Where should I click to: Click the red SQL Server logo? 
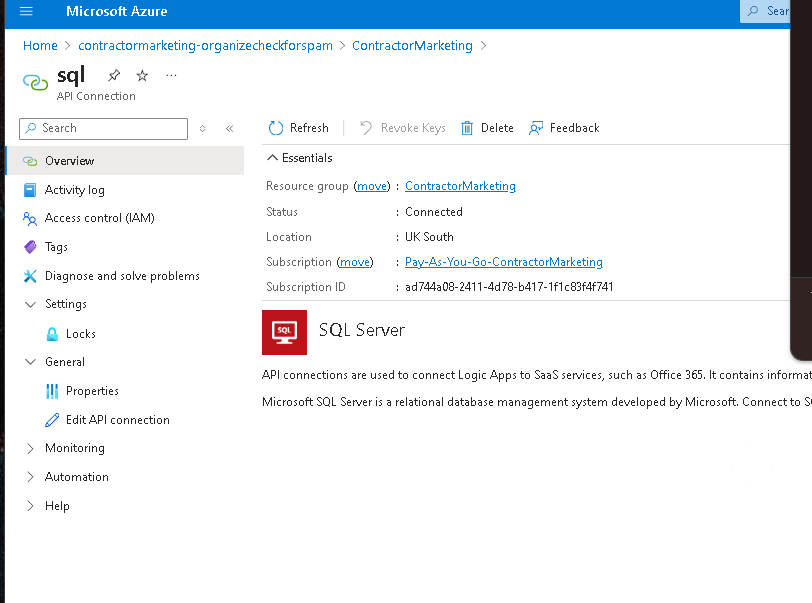coord(284,333)
